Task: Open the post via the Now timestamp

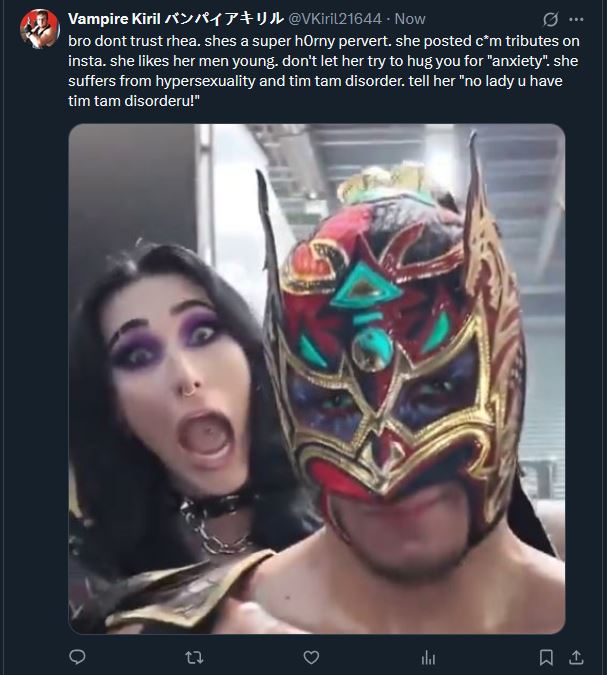Action: pos(410,19)
